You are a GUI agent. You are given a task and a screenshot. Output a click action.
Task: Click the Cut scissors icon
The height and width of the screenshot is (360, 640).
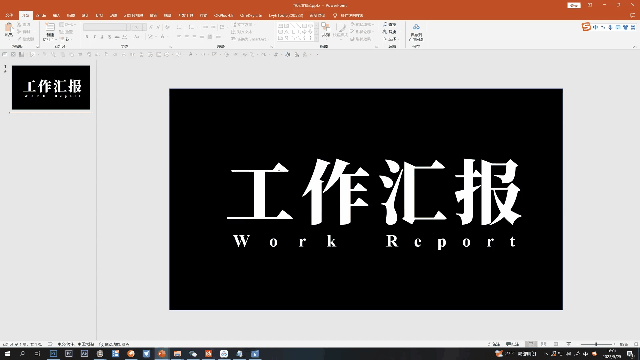[19, 24]
